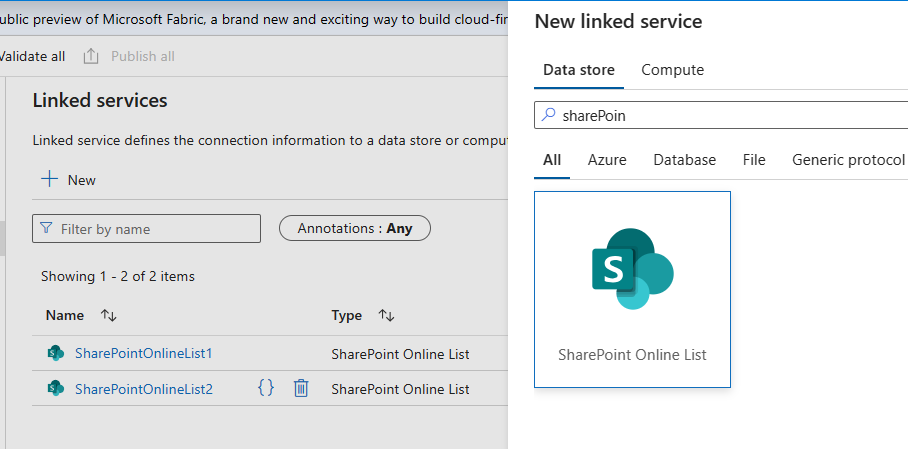The width and height of the screenshot is (908, 449).
Task: Click the Publish all upload icon
Action: [90, 56]
